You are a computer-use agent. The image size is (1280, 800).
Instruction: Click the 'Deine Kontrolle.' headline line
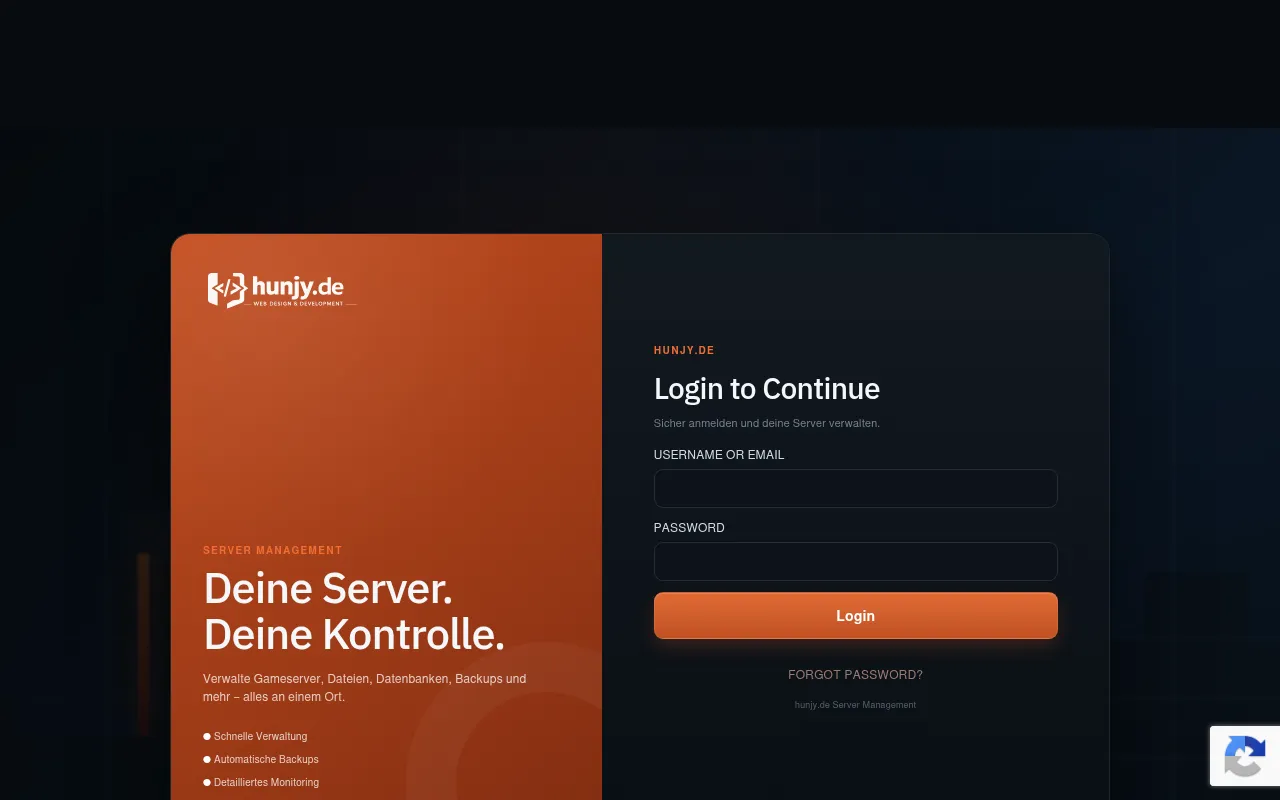tap(354, 634)
